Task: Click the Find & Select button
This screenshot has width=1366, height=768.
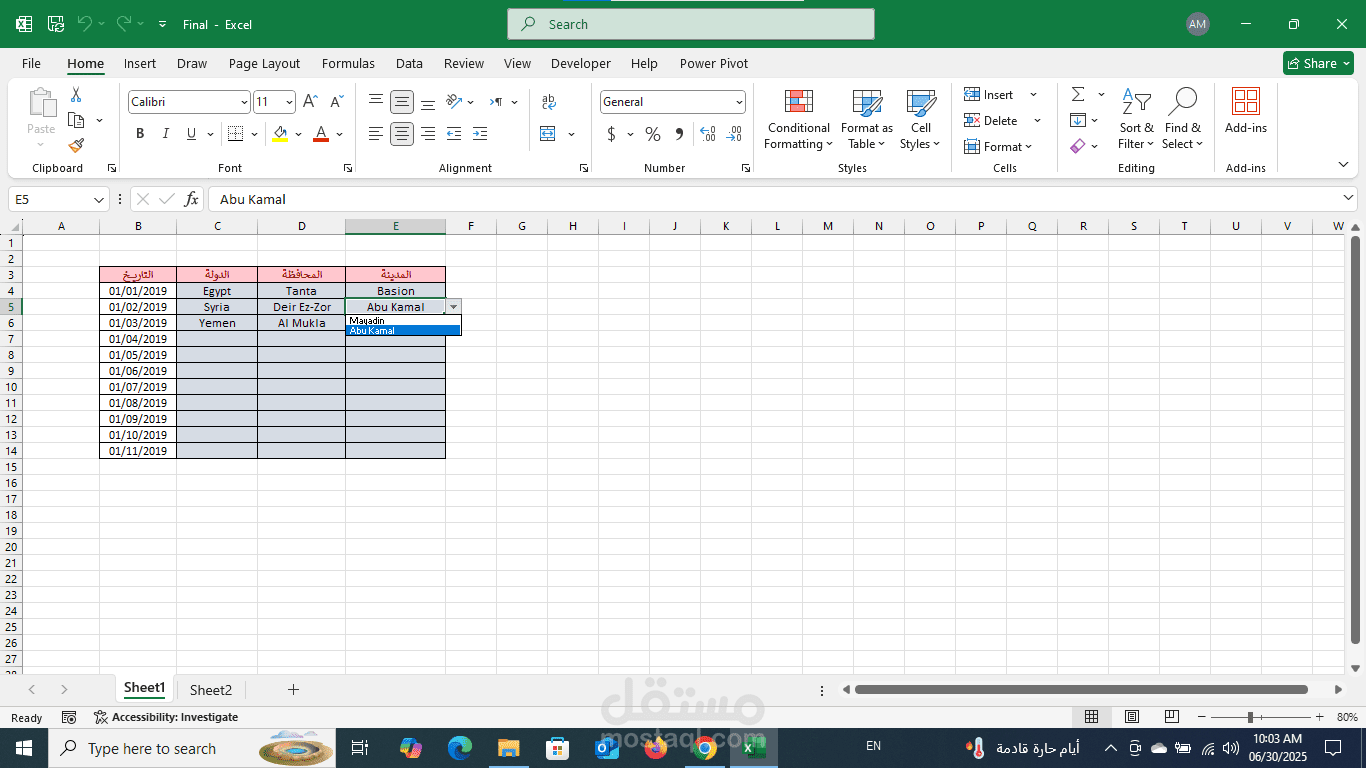Action: (x=1183, y=118)
